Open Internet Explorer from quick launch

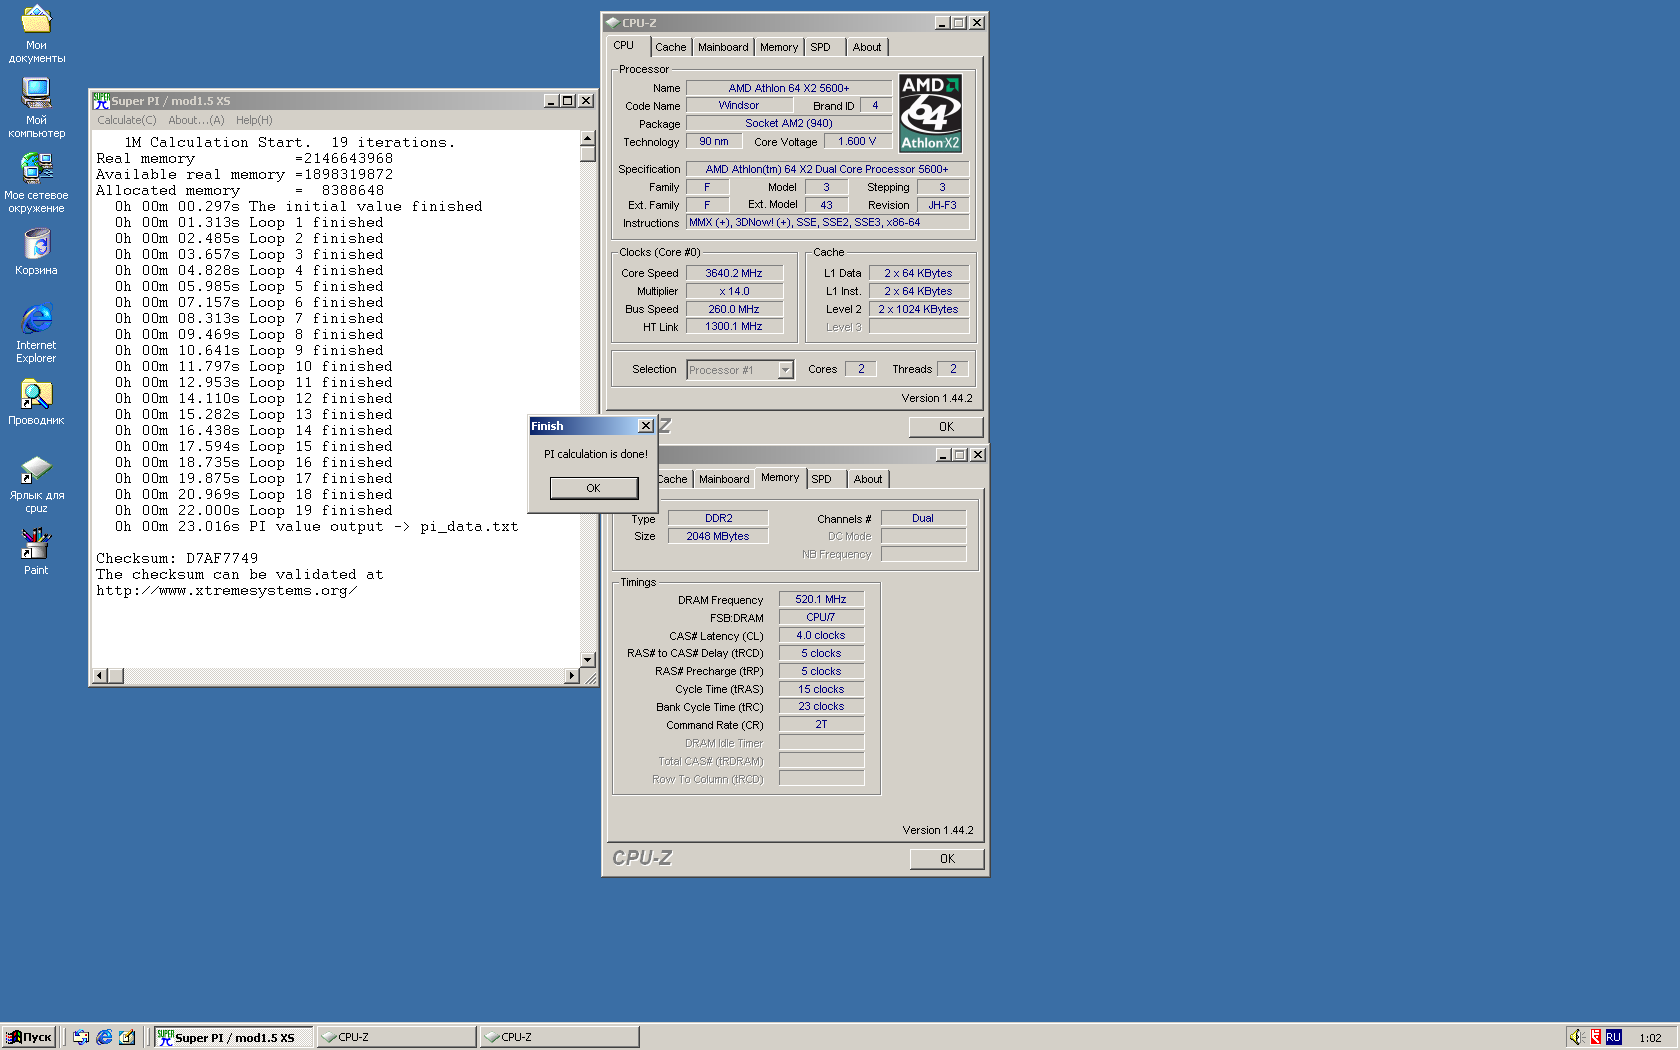(x=104, y=1037)
